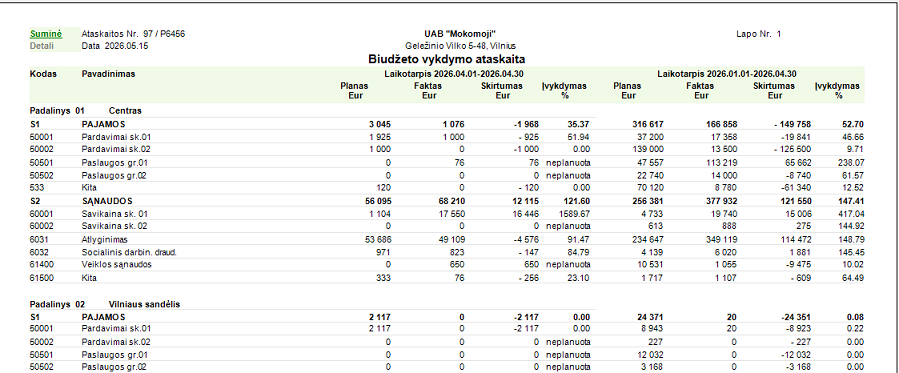
Task: Click the value 139 000 in Pardavimai sk.02 row
Action: [648, 150]
